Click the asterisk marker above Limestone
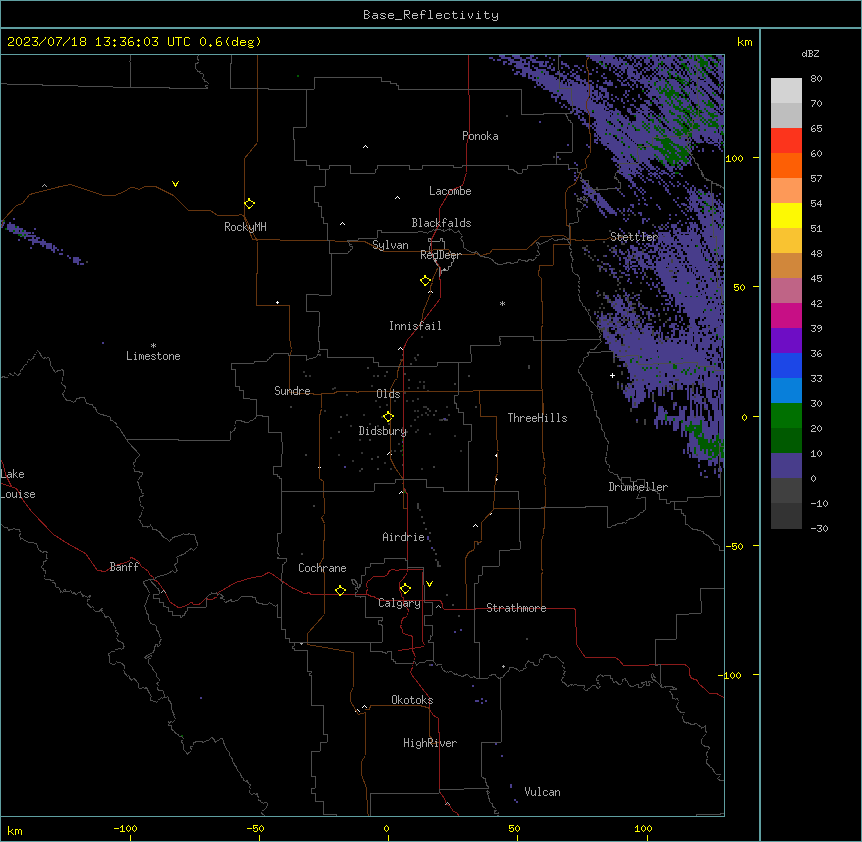862x842 pixels. [153, 346]
